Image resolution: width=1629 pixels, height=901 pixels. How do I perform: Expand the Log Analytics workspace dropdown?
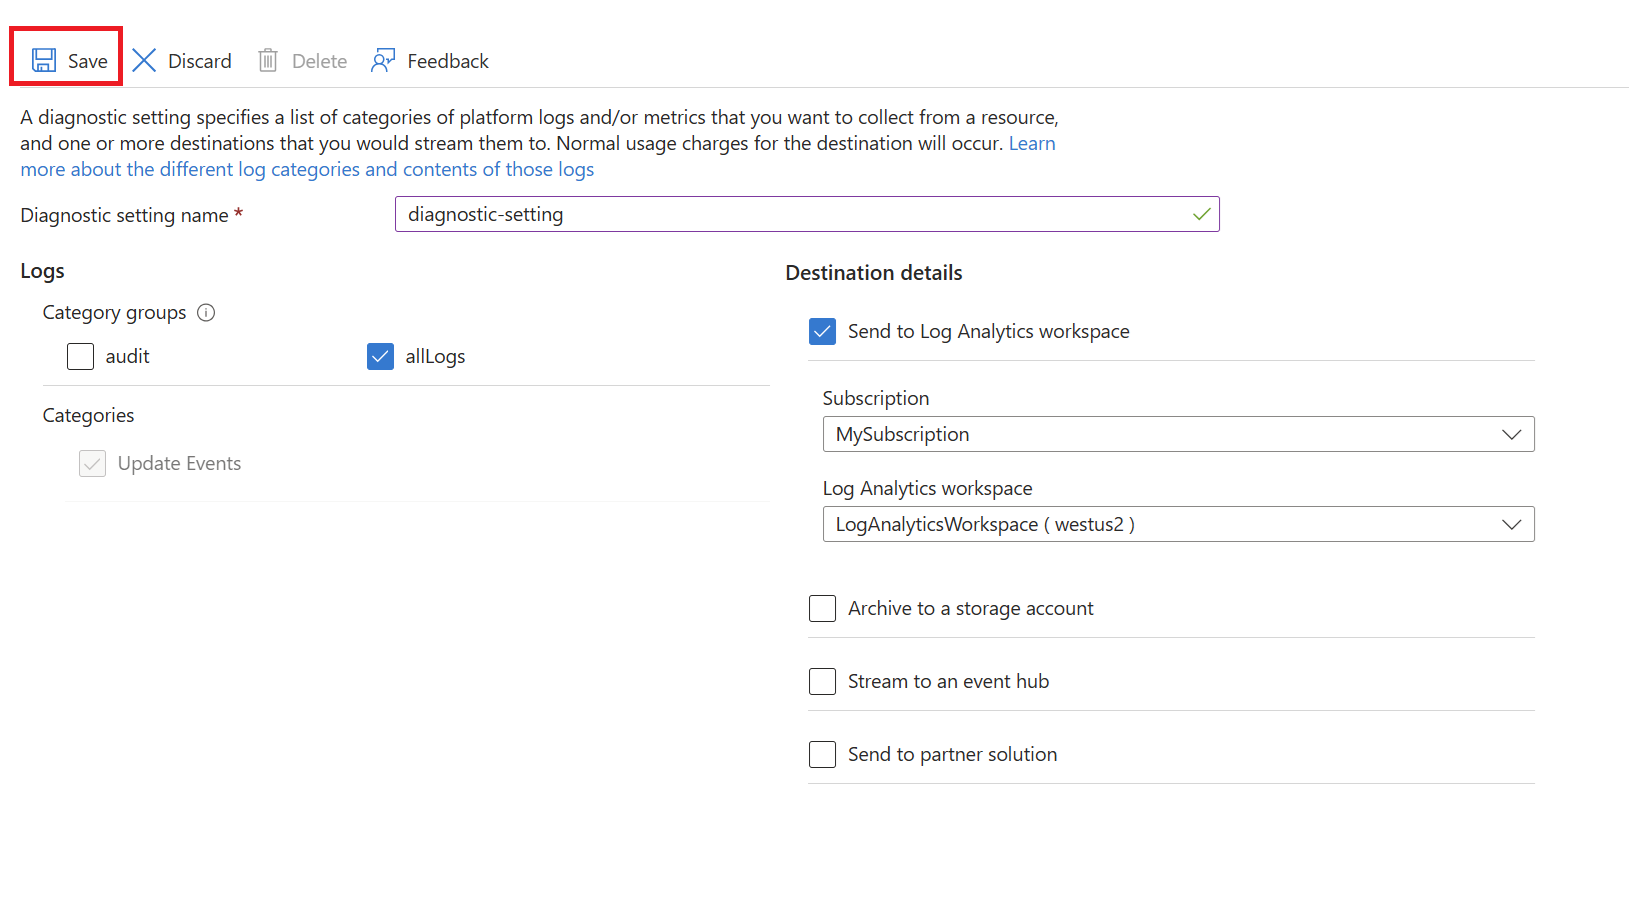tap(1178, 524)
